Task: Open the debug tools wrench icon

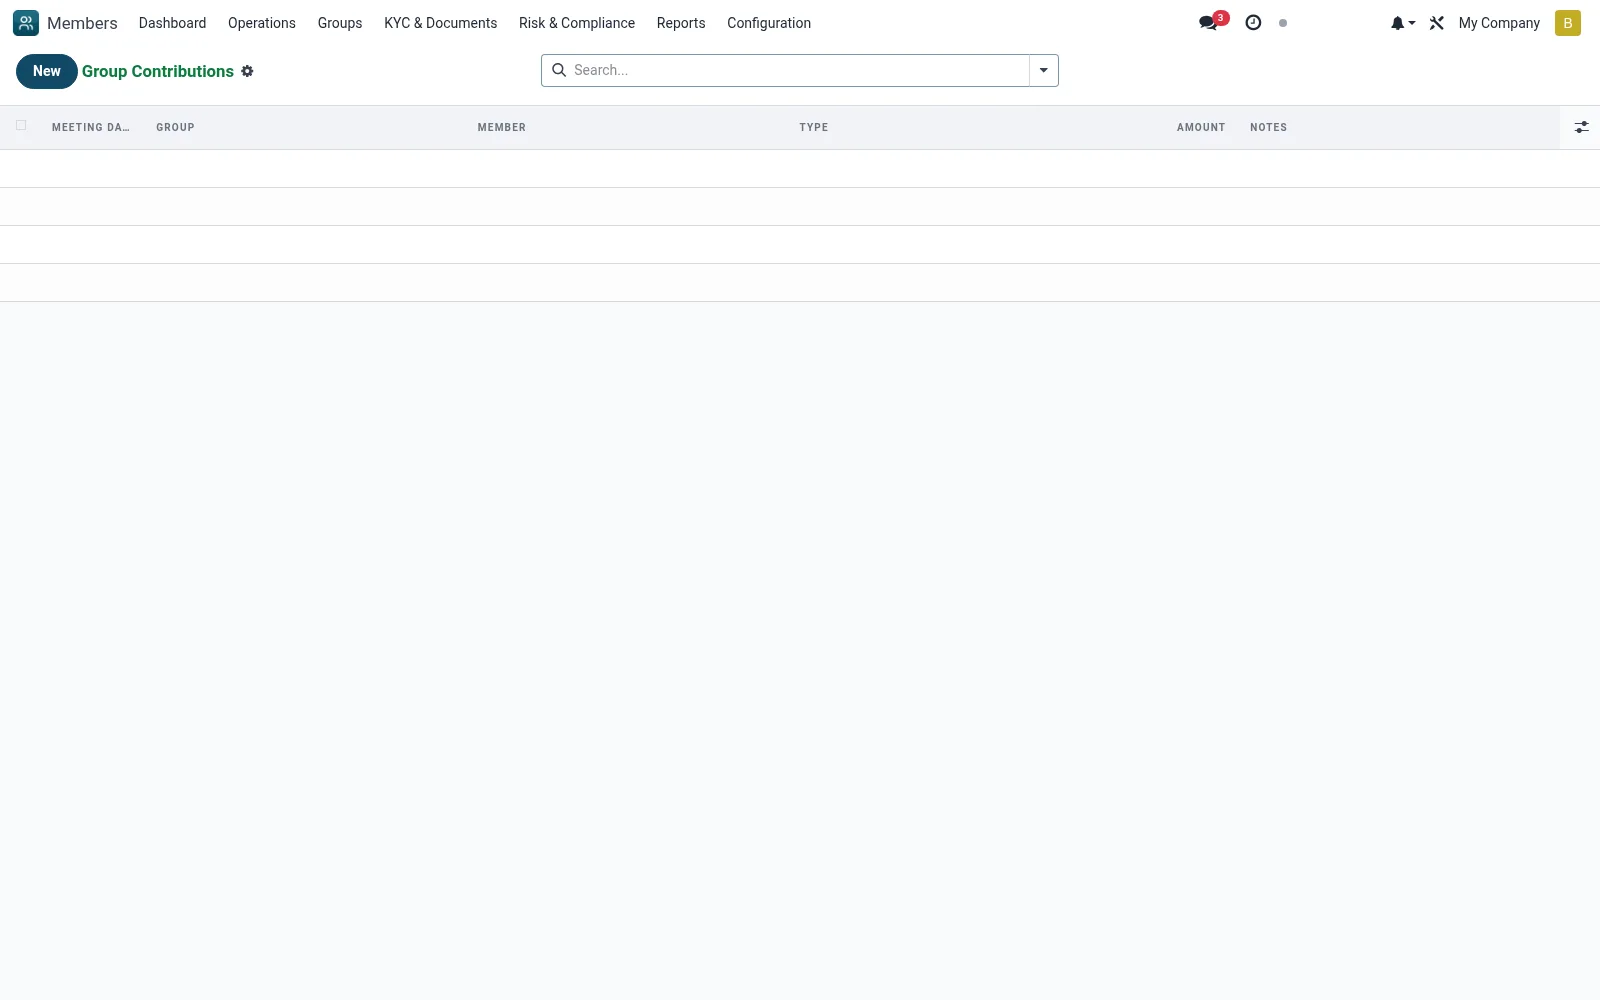Action: pyautogui.click(x=1437, y=23)
